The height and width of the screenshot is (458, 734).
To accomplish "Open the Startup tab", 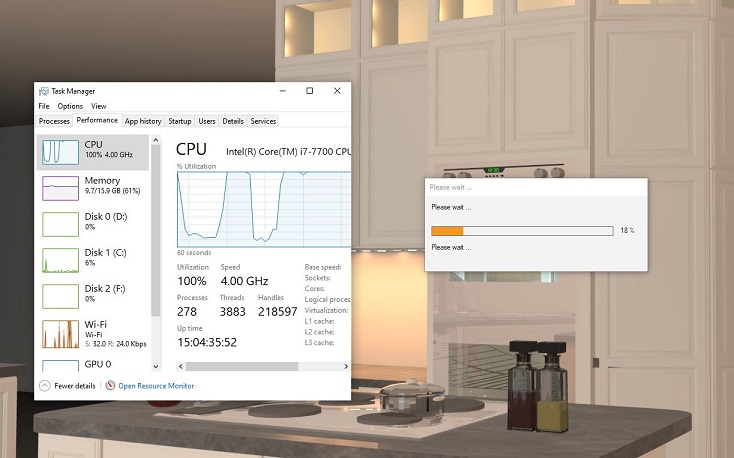I will coord(180,121).
